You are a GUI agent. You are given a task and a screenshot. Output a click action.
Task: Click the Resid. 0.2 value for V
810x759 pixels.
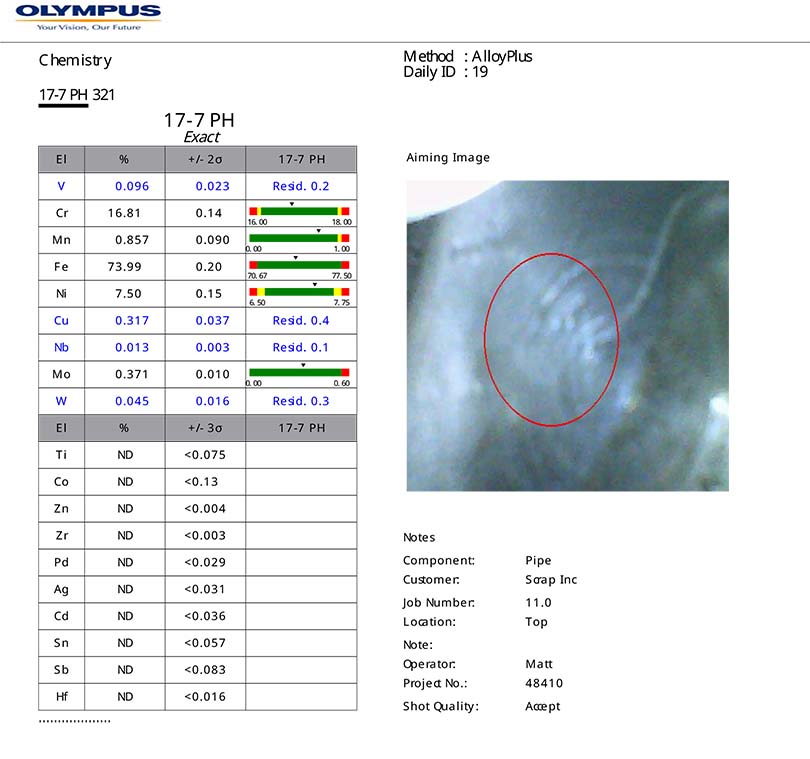pyautogui.click(x=300, y=186)
